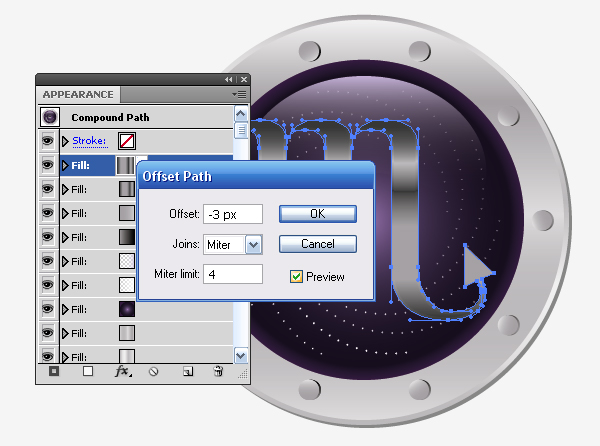Expand Fill row directly below purple-swatch Fill
The width and height of the screenshot is (600, 446).
click(x=65, y=333)
